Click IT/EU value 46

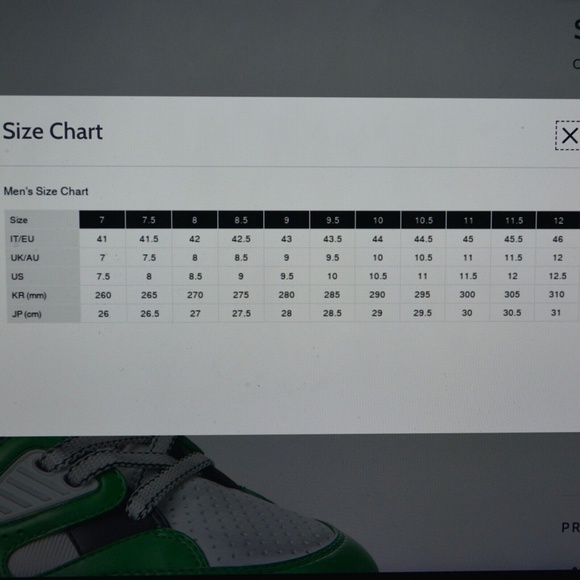[558, 239]
